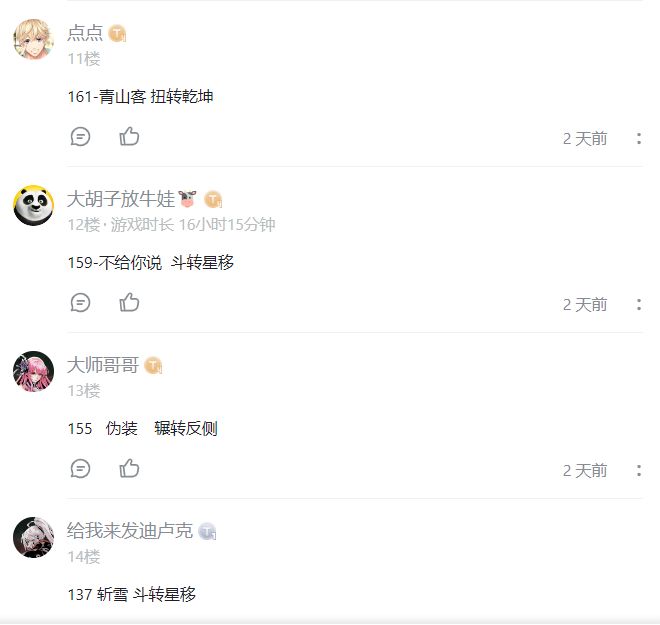Open more options for 点点's comment
660x625 pixels.
639,139
